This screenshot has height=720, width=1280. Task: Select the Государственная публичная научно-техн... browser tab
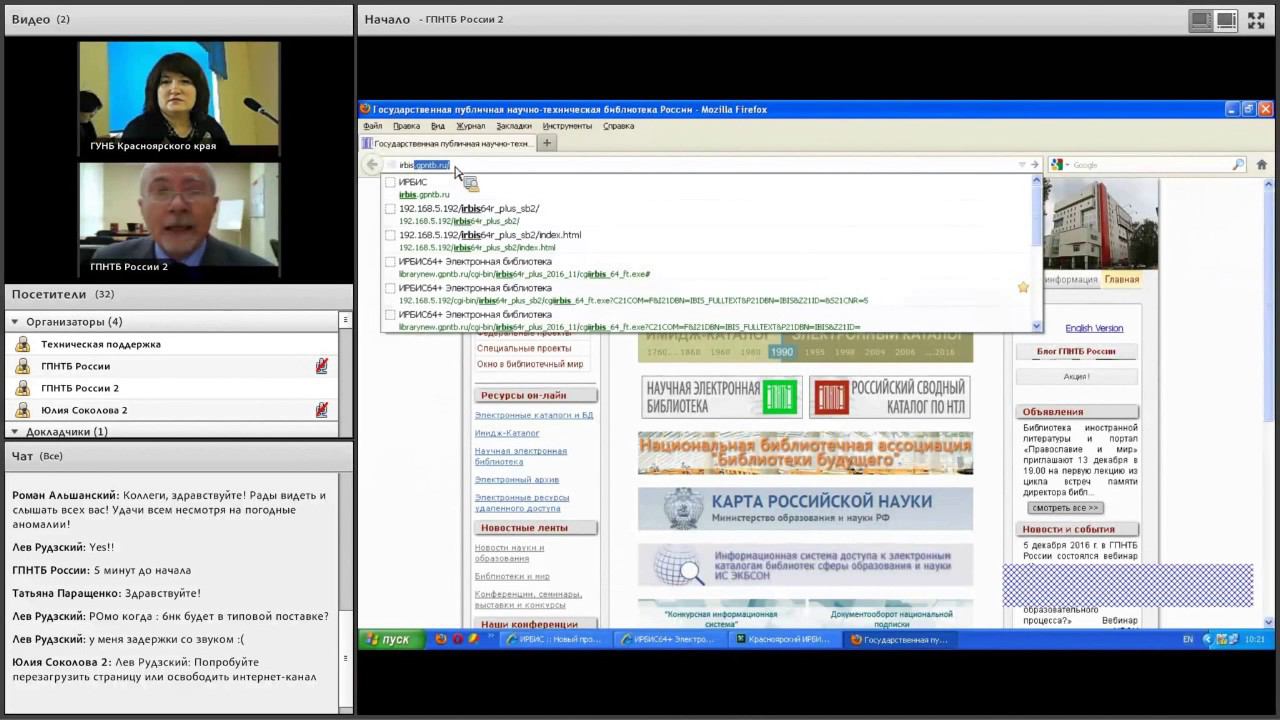(447, 143)
